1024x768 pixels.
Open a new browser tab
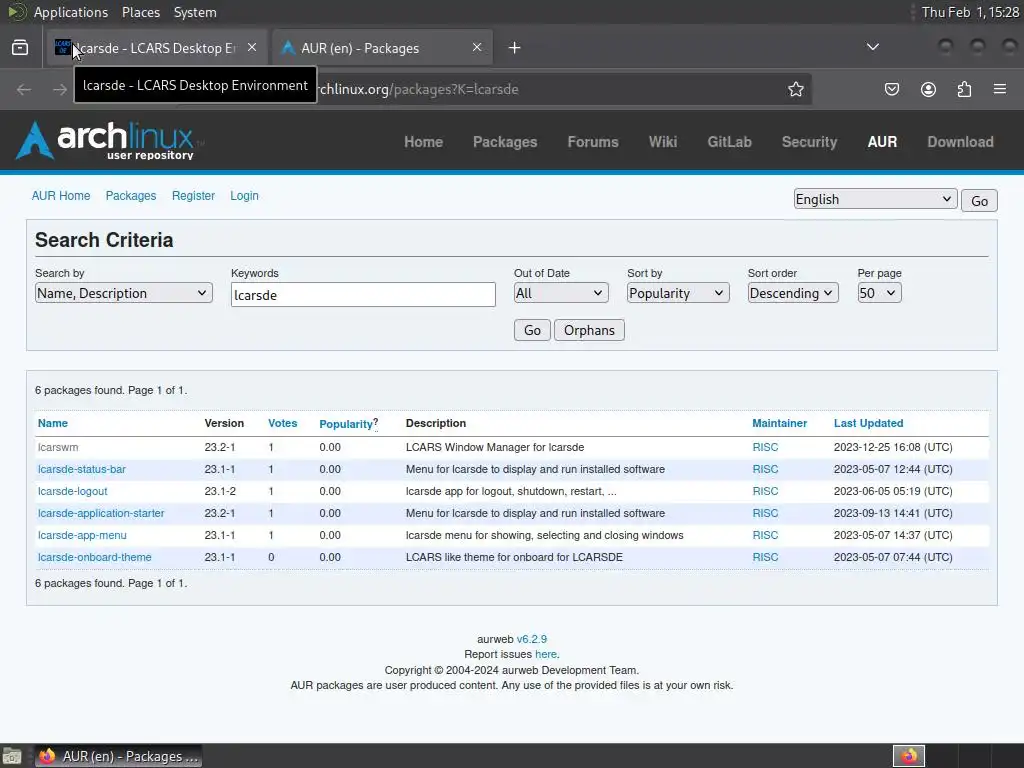(515, 48)
